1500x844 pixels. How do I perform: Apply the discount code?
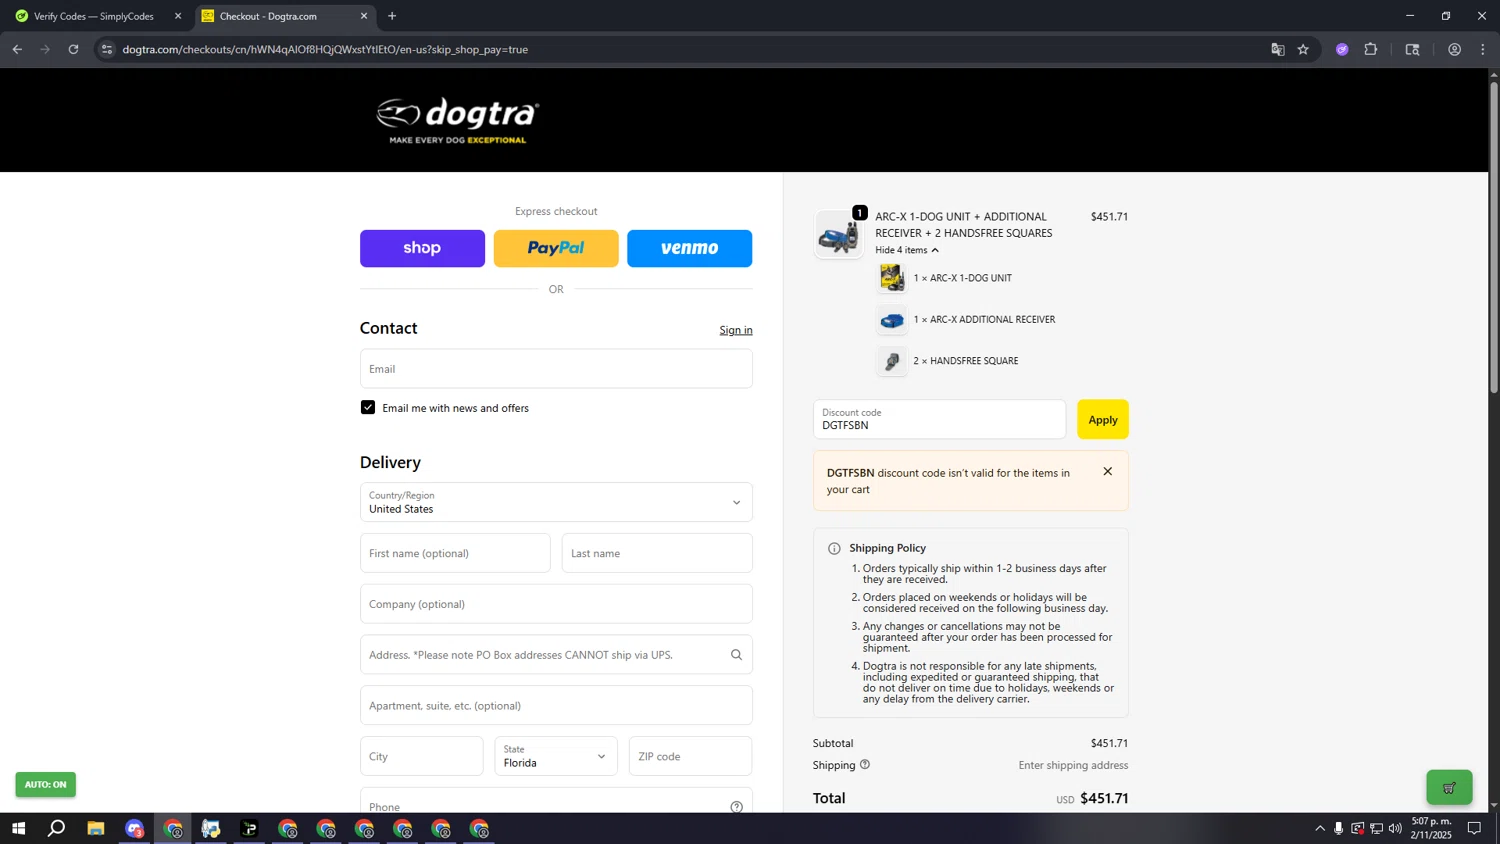click(1102, 419)
